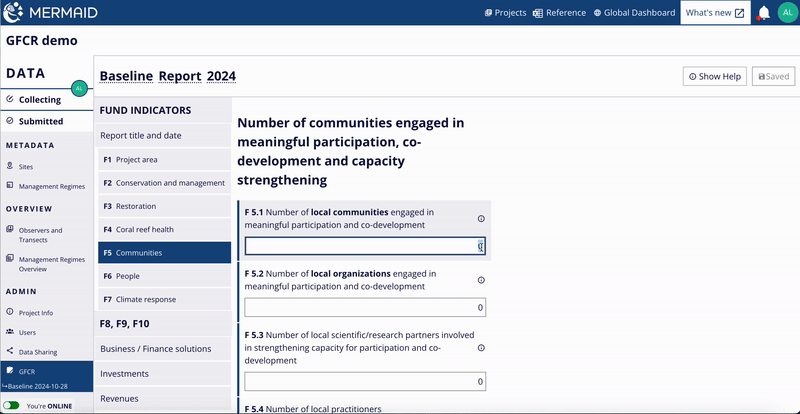Screen dimensions: 800x414
Task: Click the GFCR document icon
Action: click(10, 370)
